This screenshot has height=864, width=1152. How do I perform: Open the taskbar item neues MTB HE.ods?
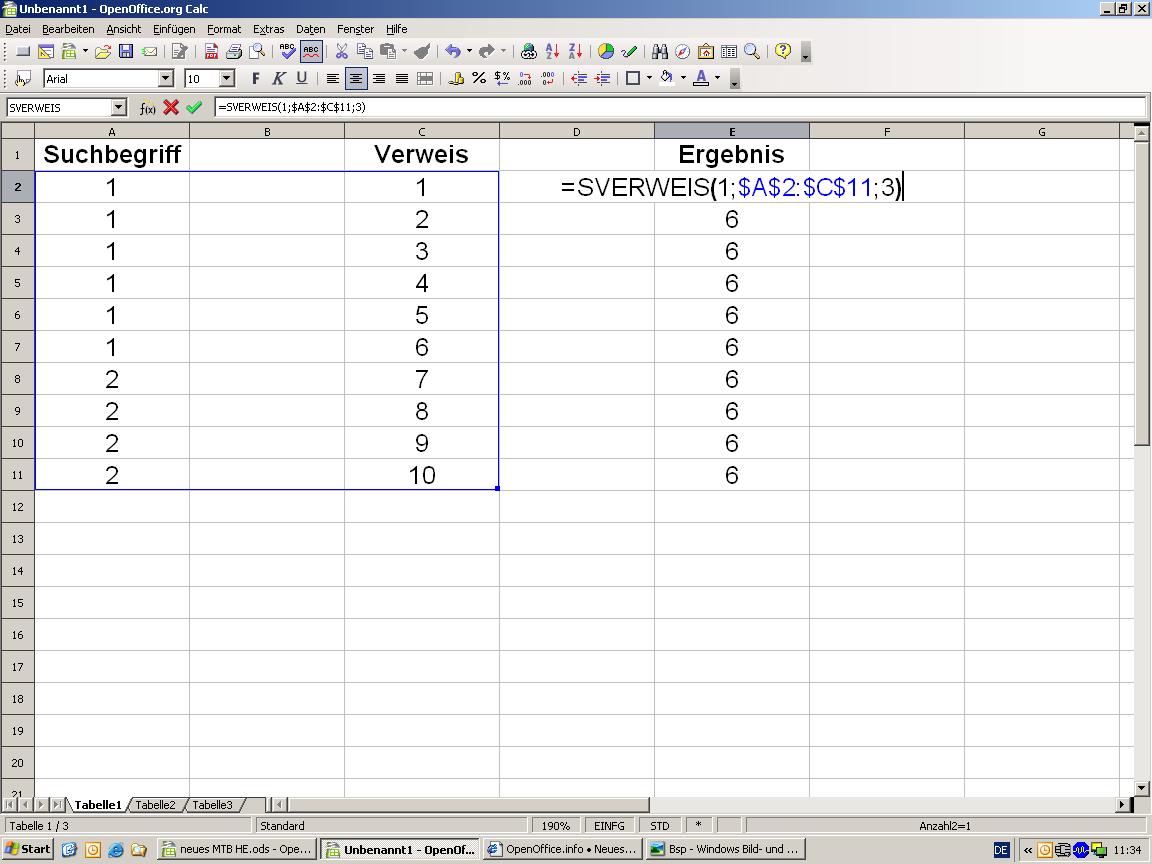tap(237, 849)
